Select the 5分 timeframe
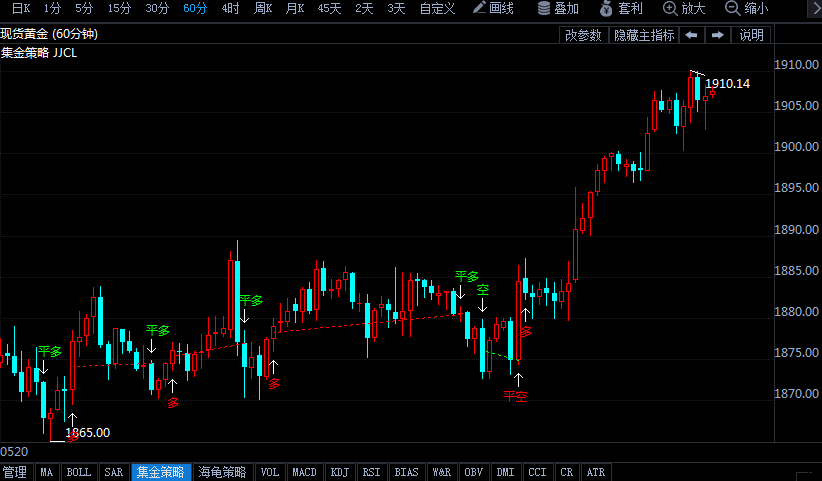 tap(84, 8)
